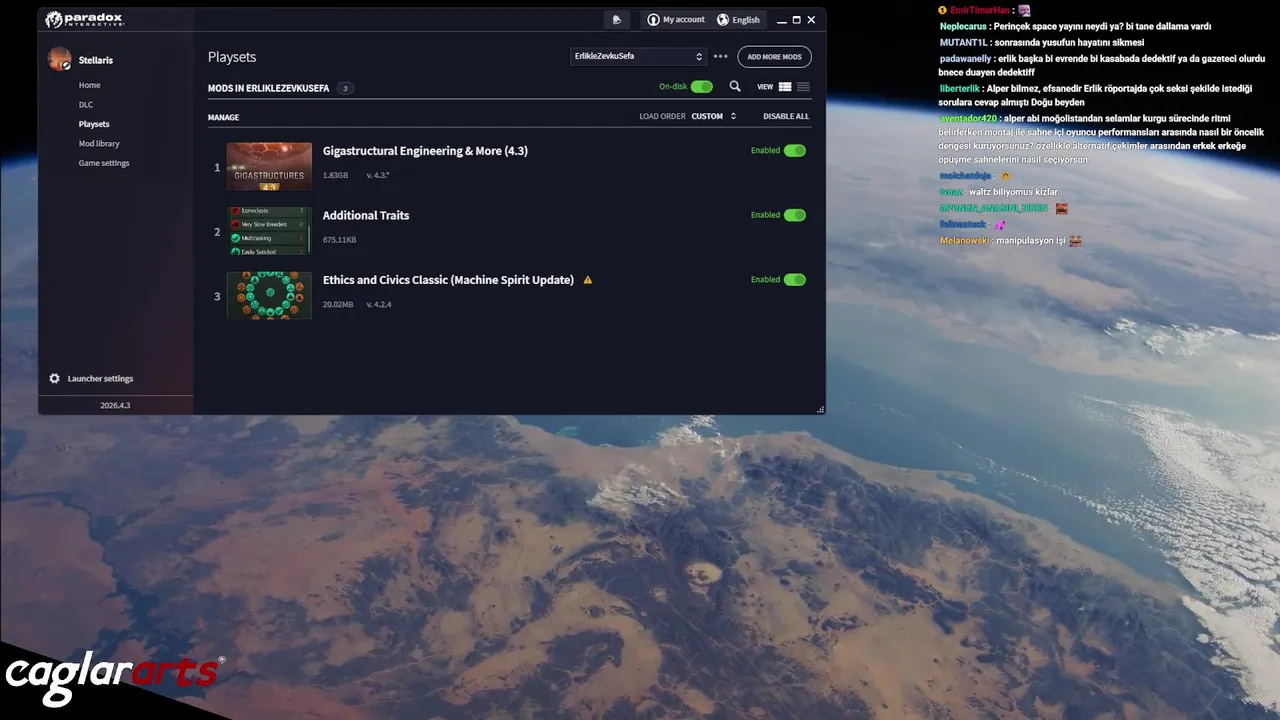Click username Melanowski in chat

click(965, 240)
